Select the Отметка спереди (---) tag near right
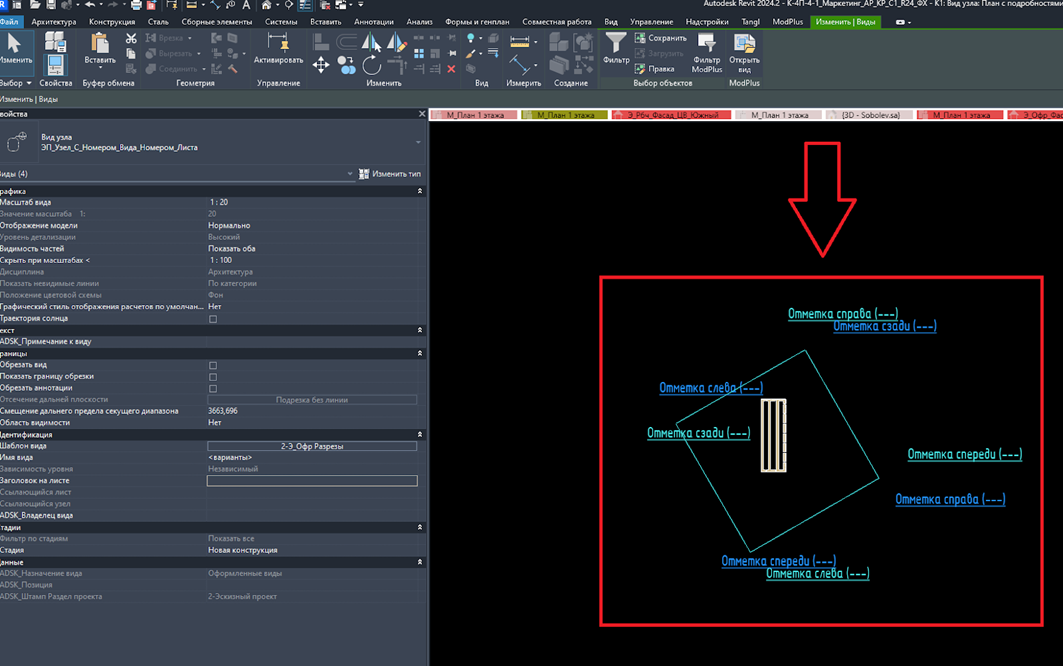The image size is (1063, 666). pyautogui.click(x=964, y=454)
